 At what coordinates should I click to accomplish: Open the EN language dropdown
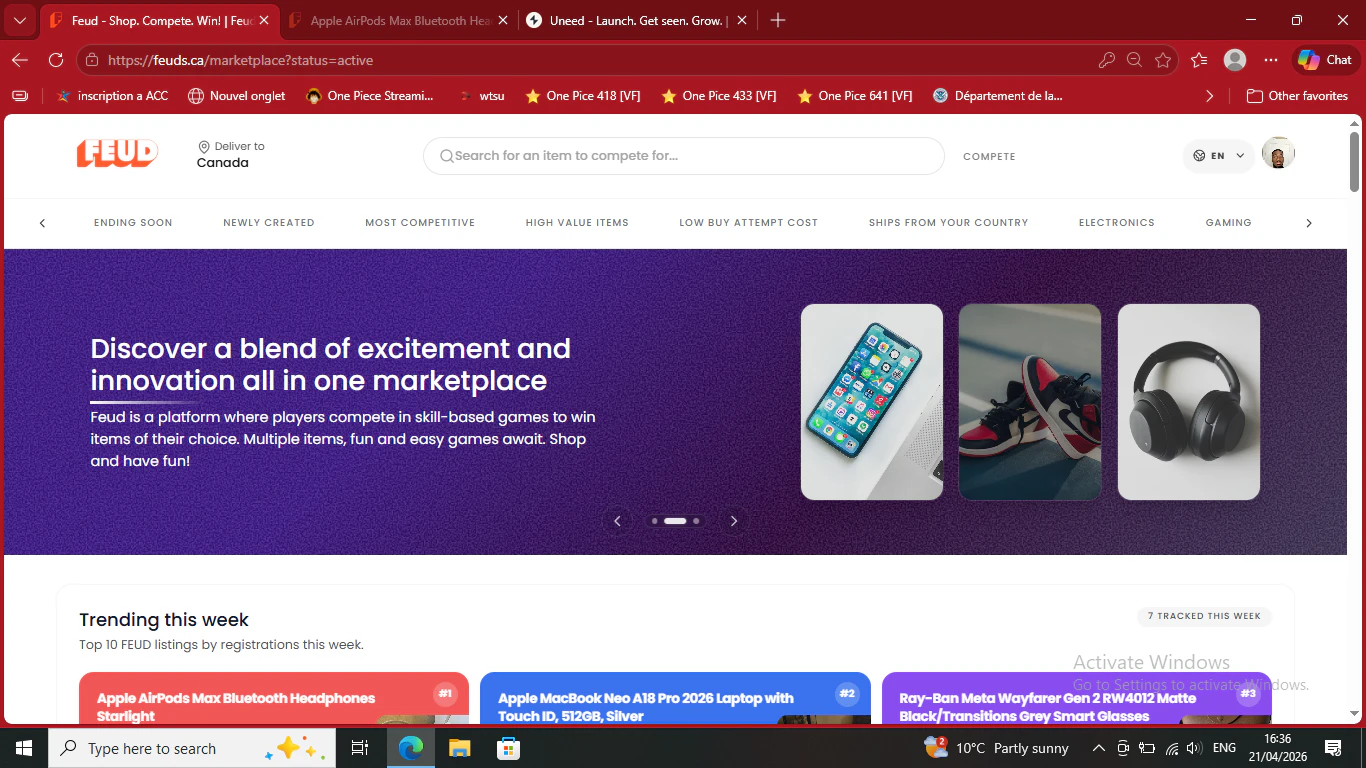pyautogui.click(x=1218, y=156)
